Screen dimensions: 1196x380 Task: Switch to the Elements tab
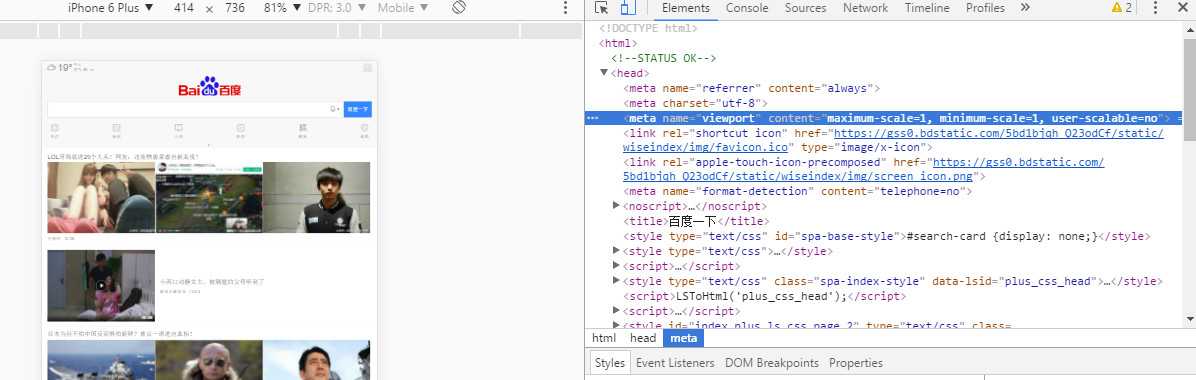686,8
